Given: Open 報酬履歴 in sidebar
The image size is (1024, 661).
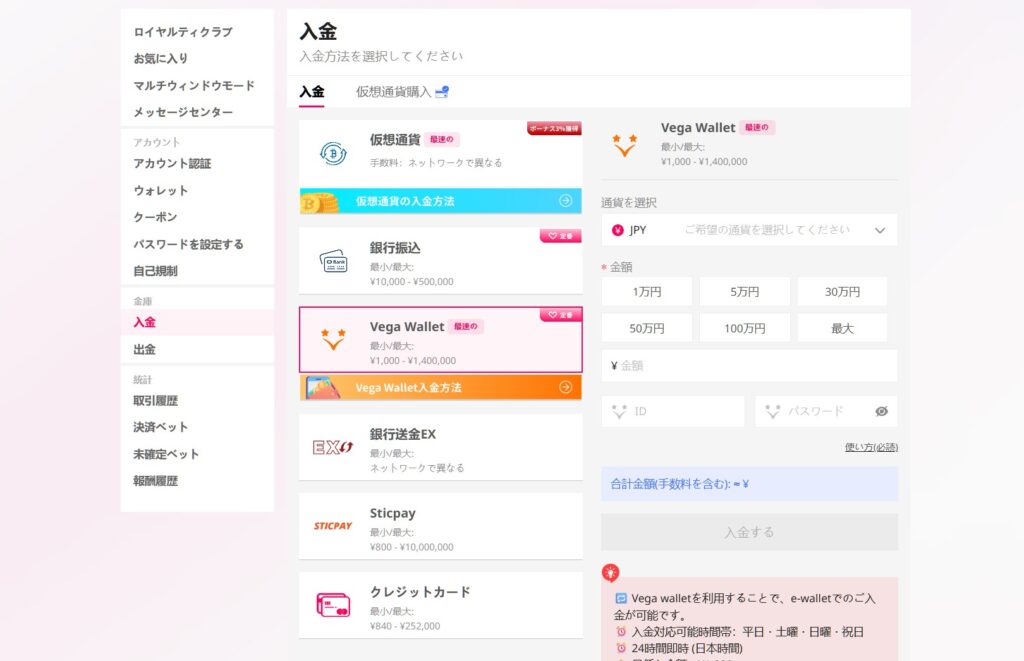Looking at the screenshot, I should (x=155, y=481).
